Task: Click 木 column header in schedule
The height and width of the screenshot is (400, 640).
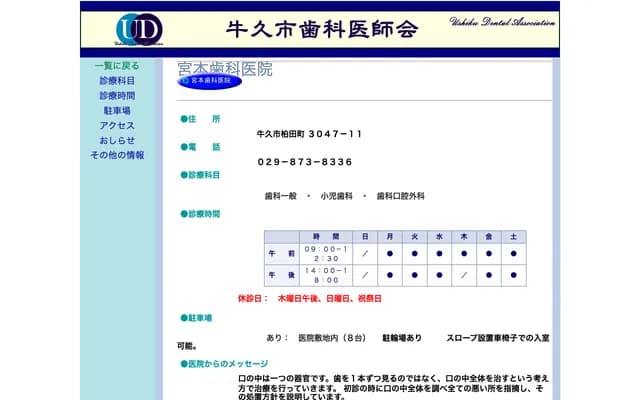Action: (x=464, y=237)
